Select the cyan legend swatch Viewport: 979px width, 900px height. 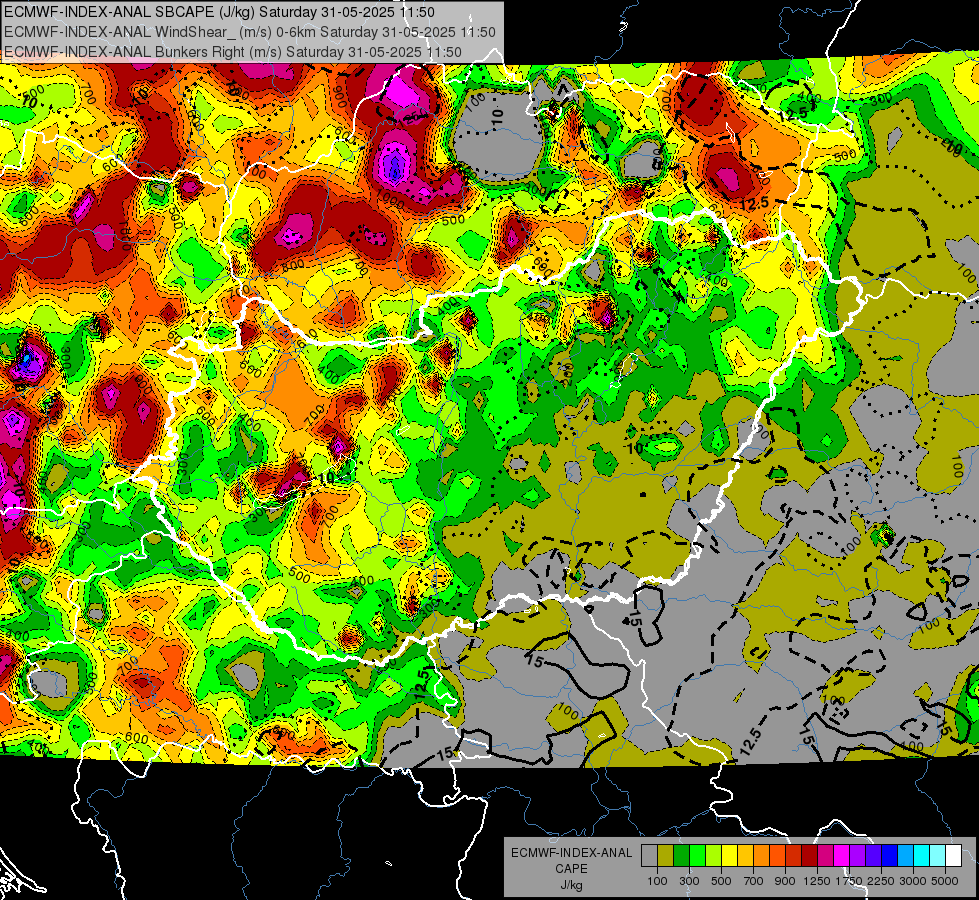point(922,856)
